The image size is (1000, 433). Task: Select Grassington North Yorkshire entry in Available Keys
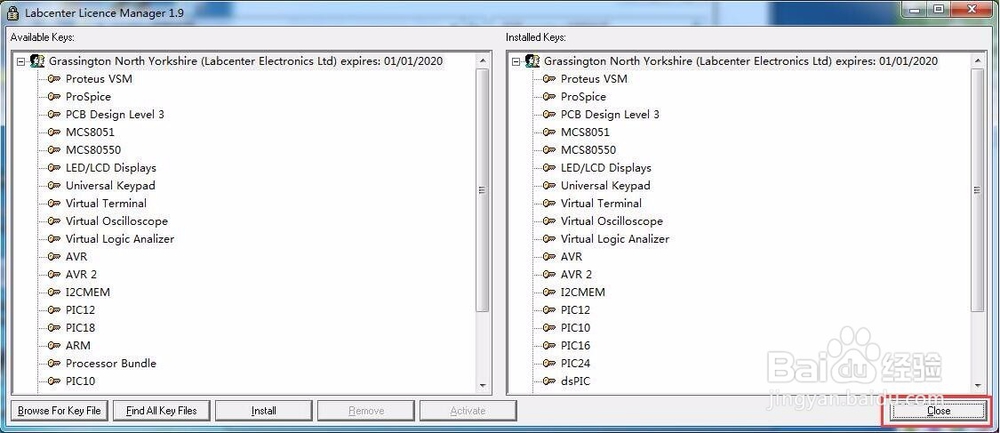click(246, 61)
